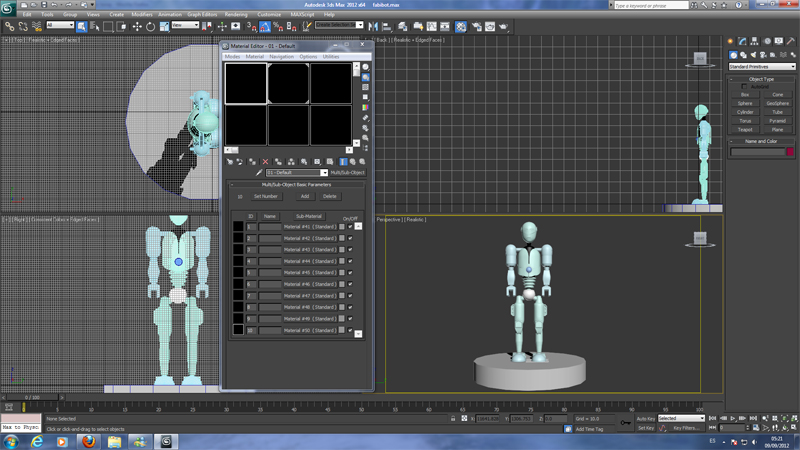Open Material Editor Navigation menu

tap(281, 57)
